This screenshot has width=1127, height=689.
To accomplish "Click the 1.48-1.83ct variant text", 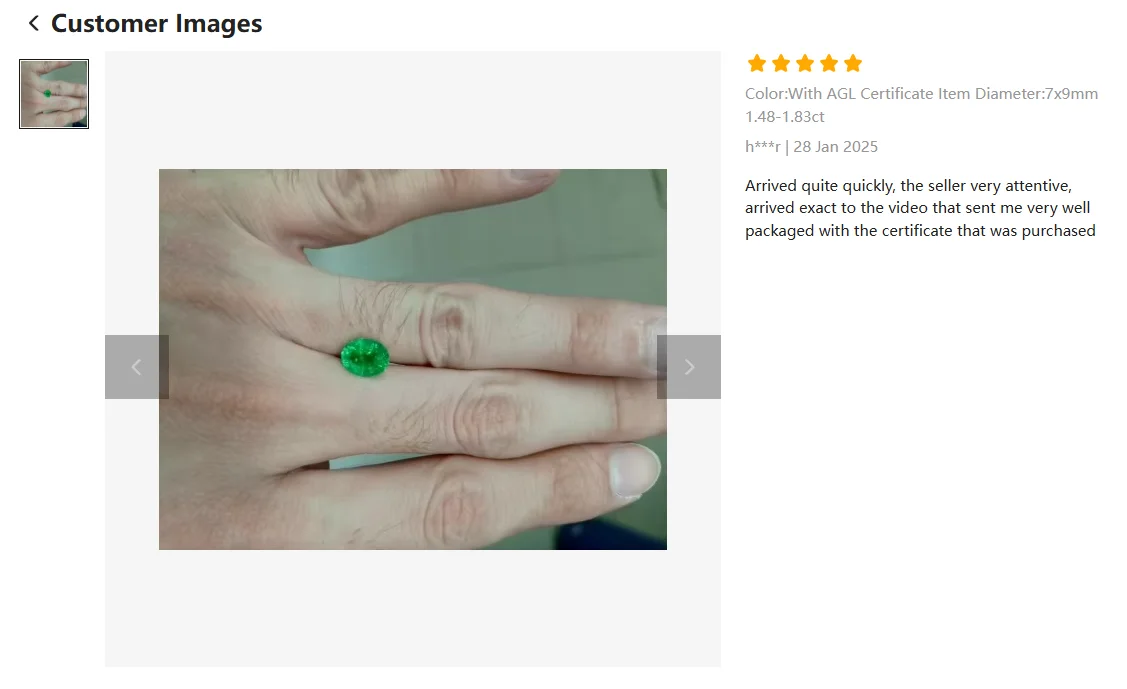I will pyautogui.click(x=785, y=116).
